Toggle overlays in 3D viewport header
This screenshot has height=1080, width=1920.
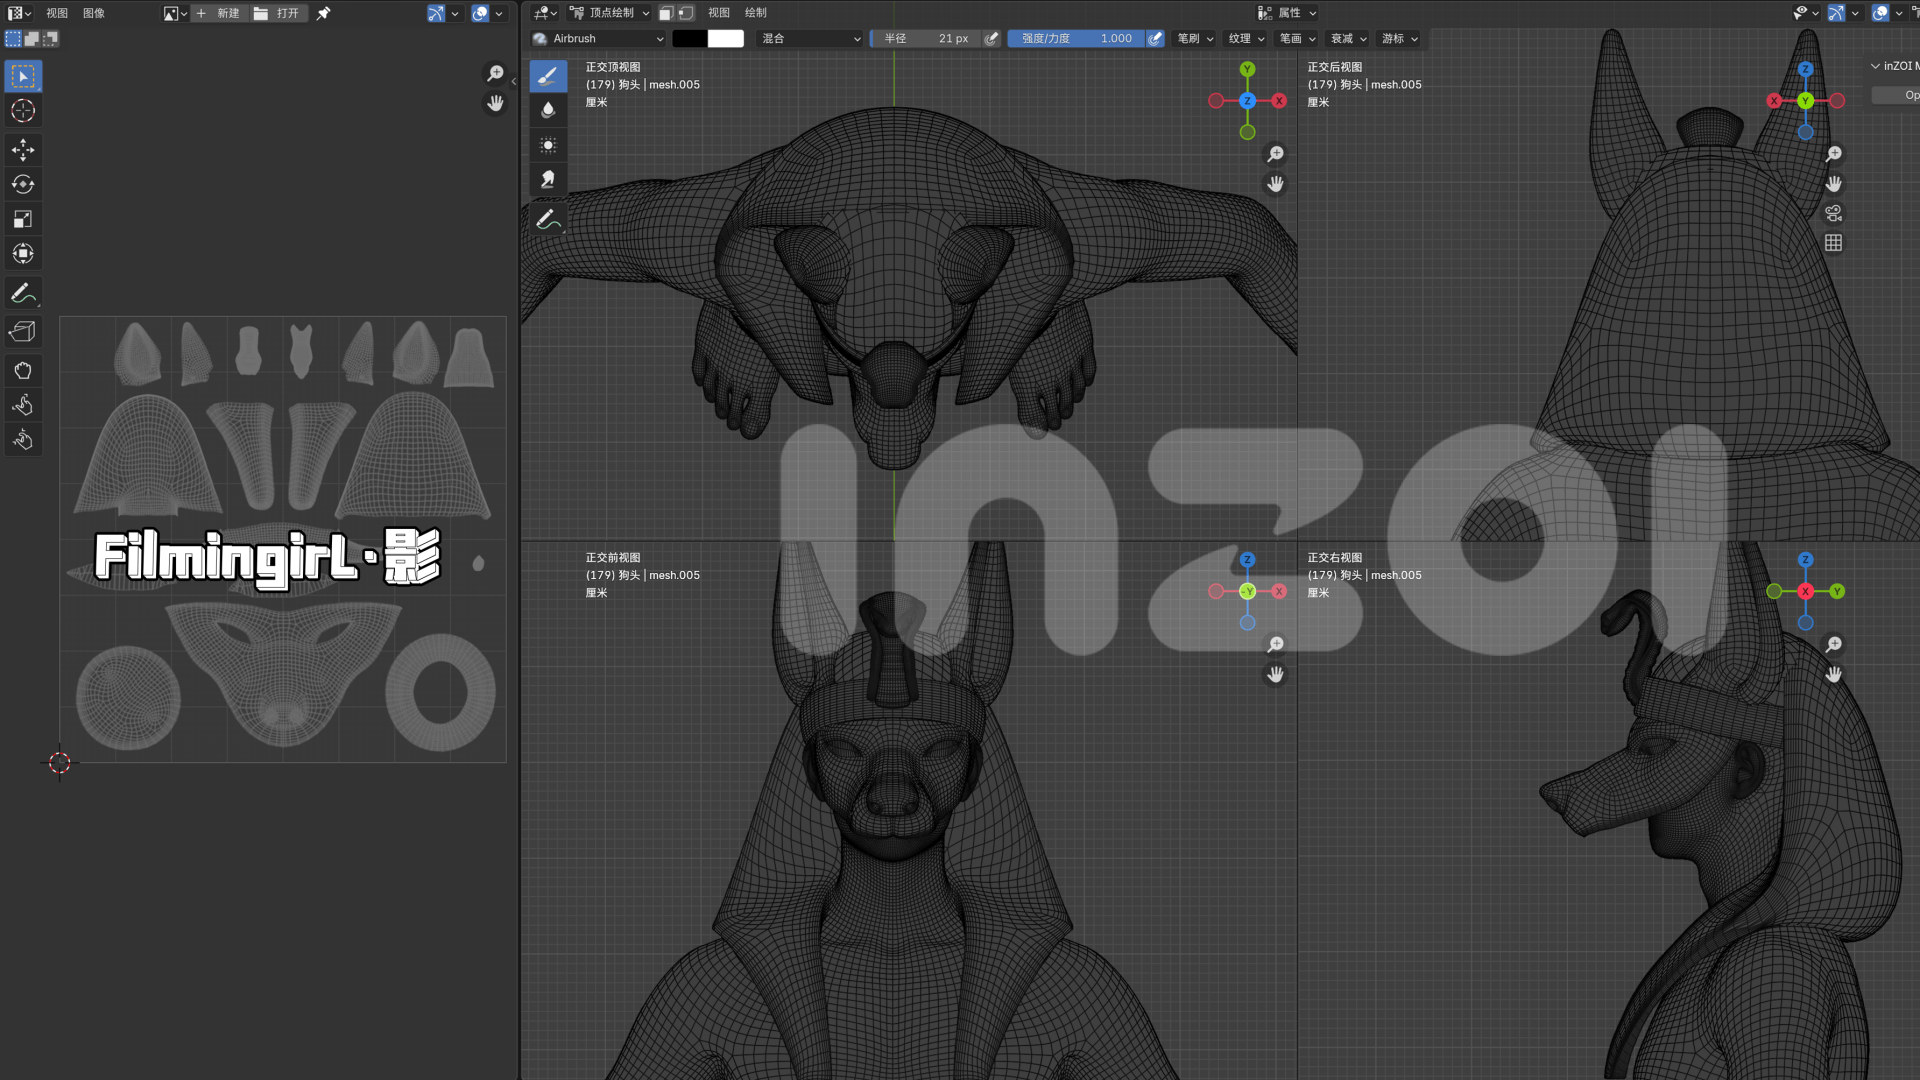1880,13
